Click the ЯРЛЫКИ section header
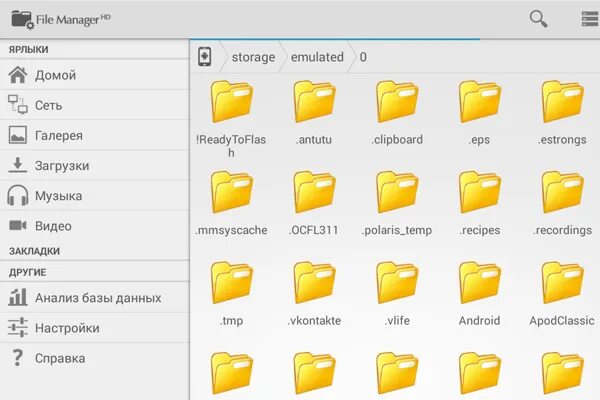The image size is (600, 400). pos(28,50)
